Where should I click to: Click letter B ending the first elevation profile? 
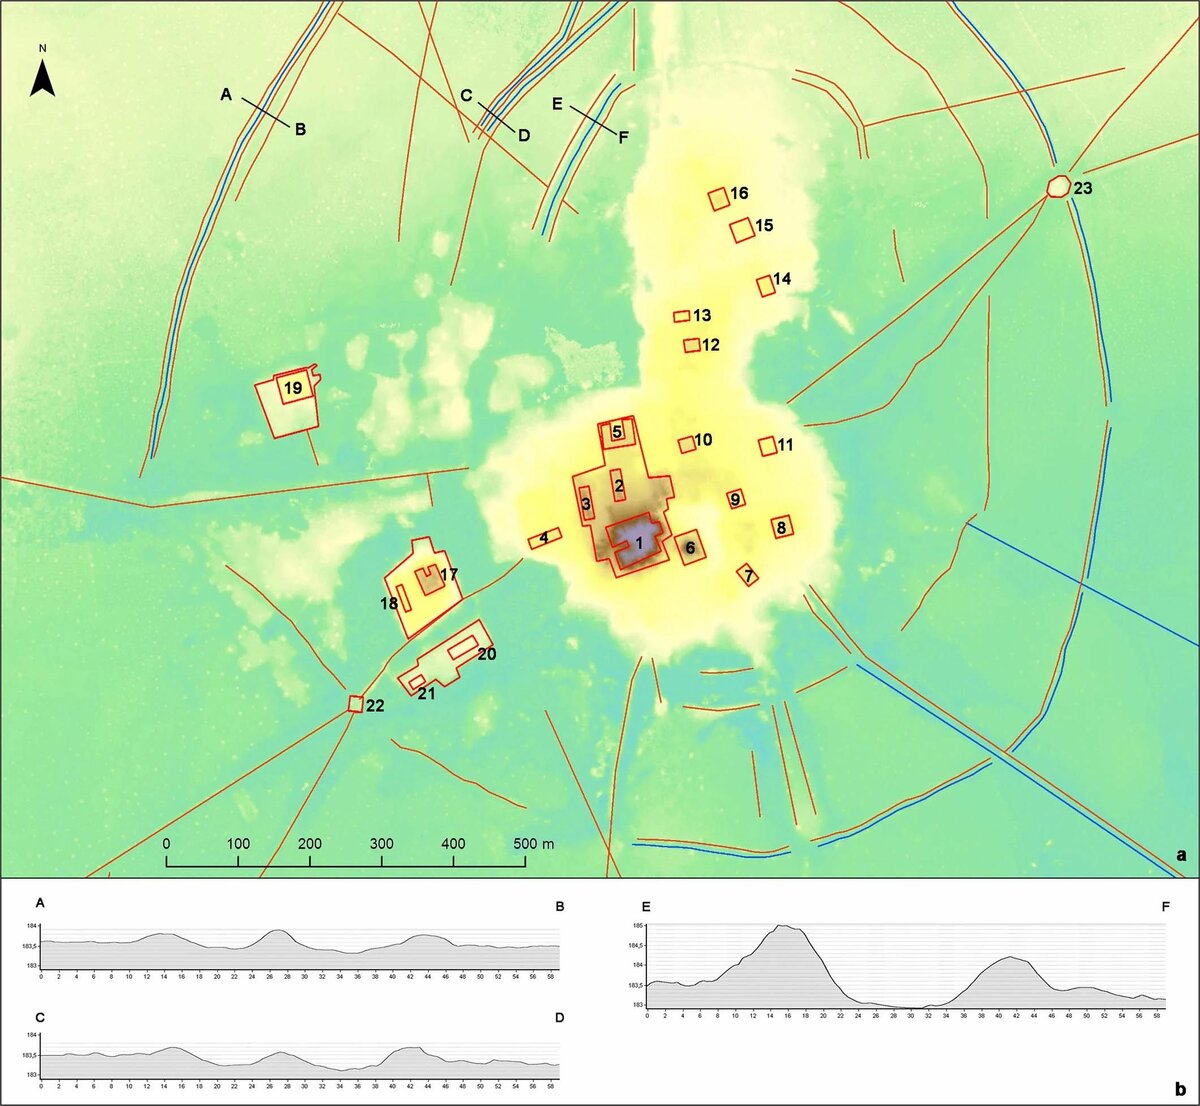pyautogui.click(x=560, y=907)
